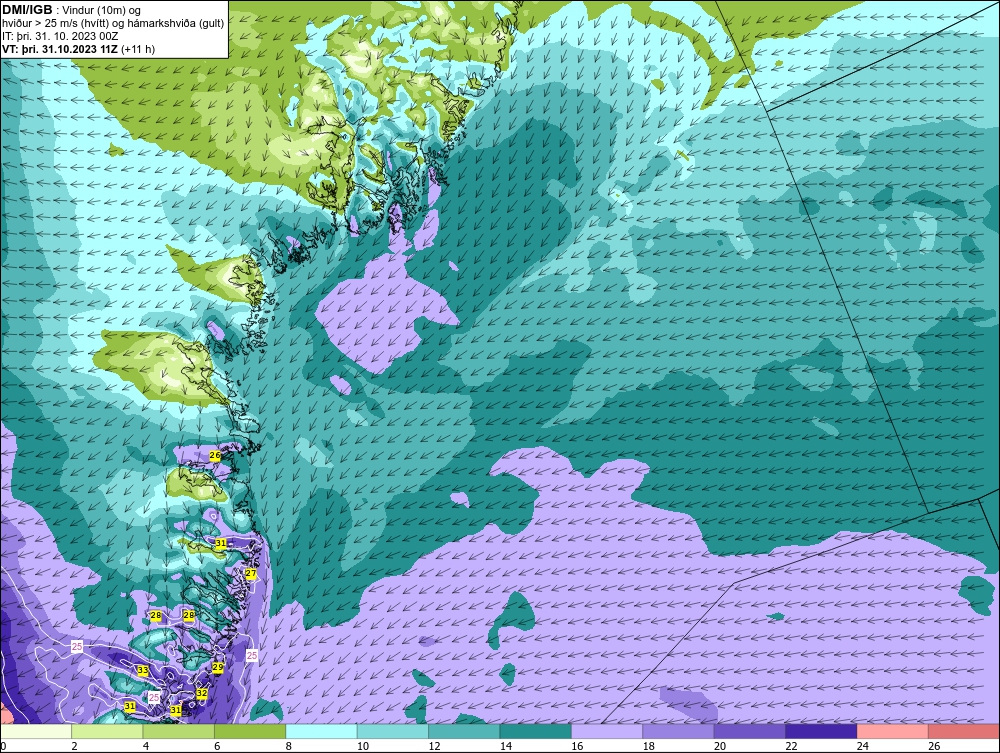Click the 12–14 m/s teal legend swatch
1000x753 pixels.
pos(464,731)
